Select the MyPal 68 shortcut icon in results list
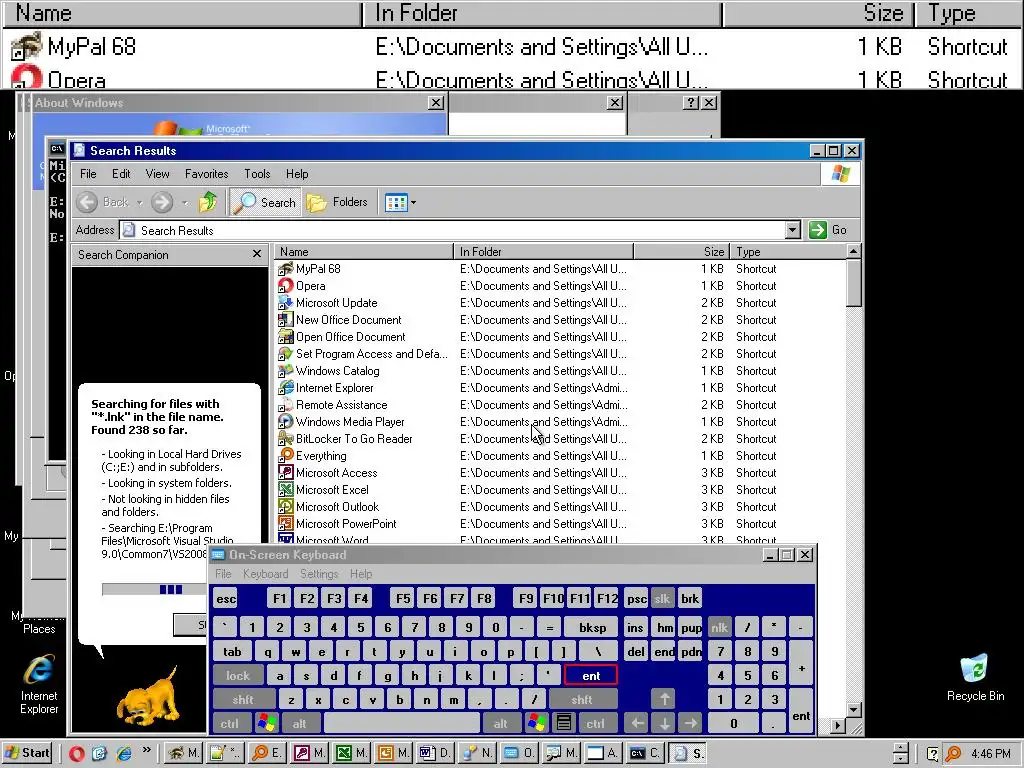The image size is (1024, 768). [285, 268]
